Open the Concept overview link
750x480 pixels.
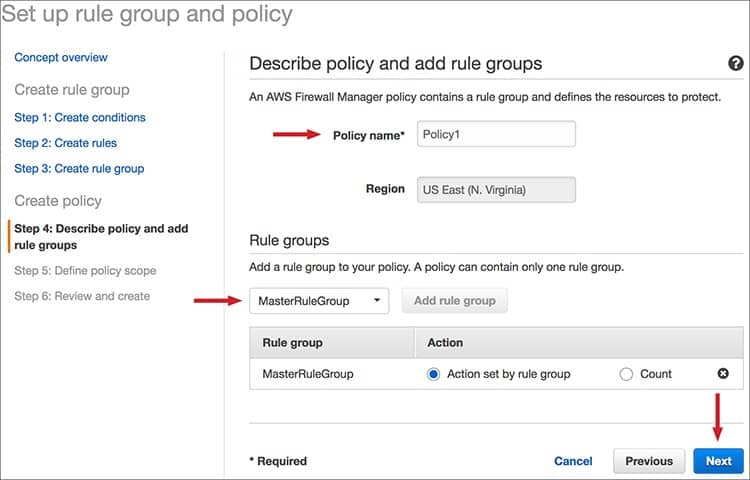(x=61, y=57)
